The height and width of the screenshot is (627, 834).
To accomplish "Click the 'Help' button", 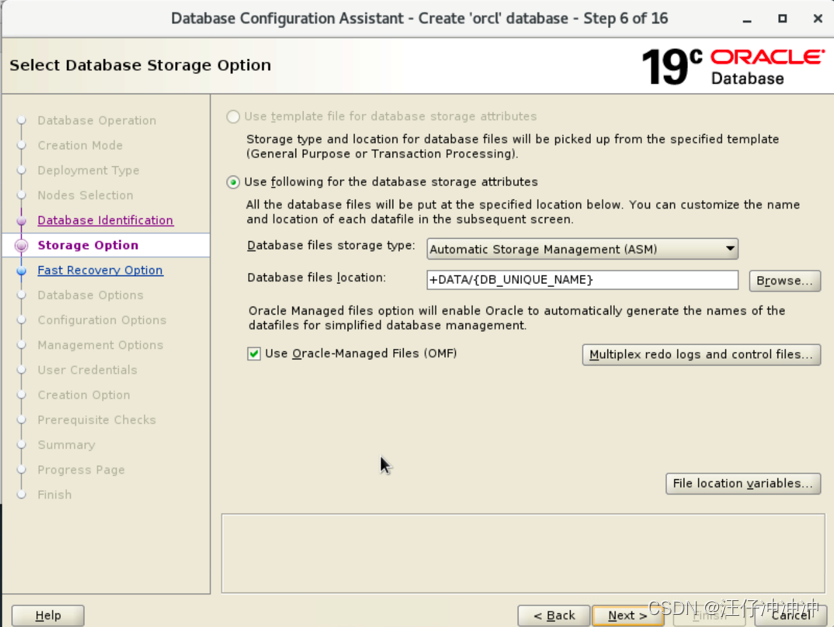I will point(47,615).
